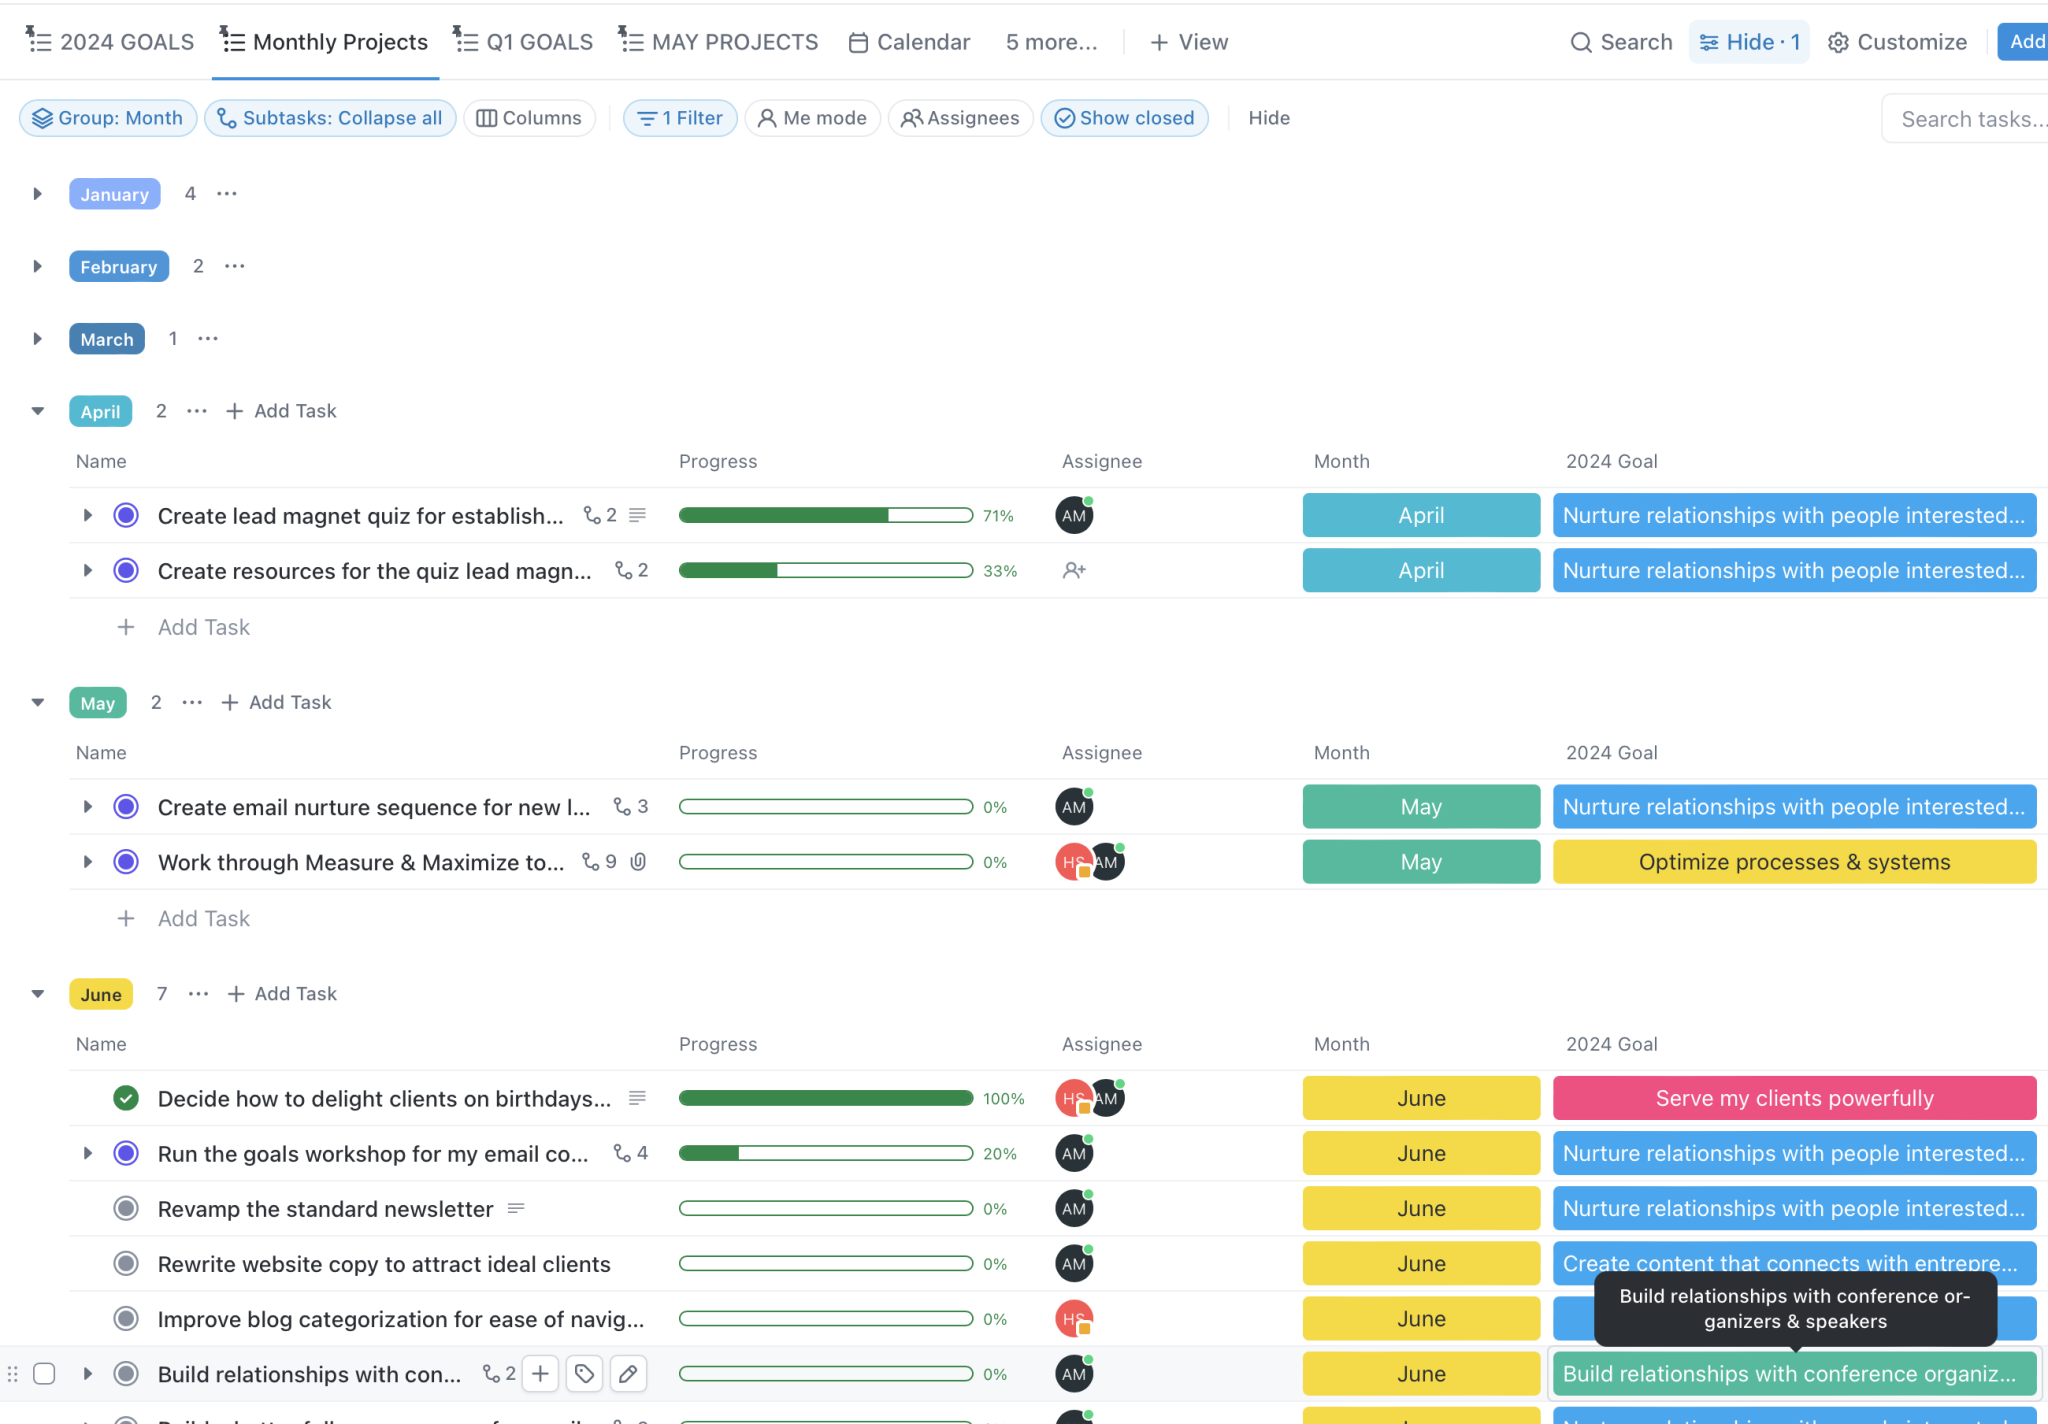2048x1424 pixels.
Task: Click the attachment icon on Work through Measure task
Action: tap(638, 862)
